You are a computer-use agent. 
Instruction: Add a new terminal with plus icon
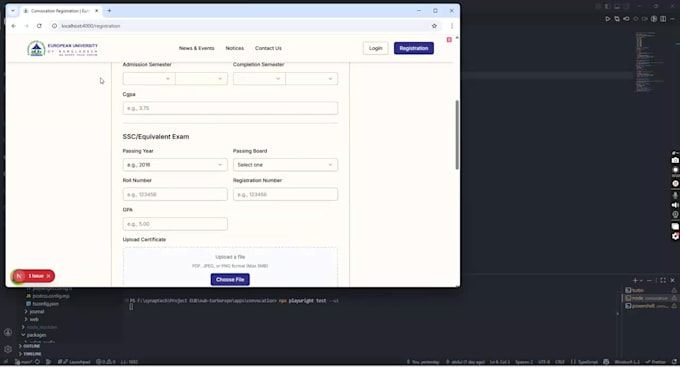(635, 280)
